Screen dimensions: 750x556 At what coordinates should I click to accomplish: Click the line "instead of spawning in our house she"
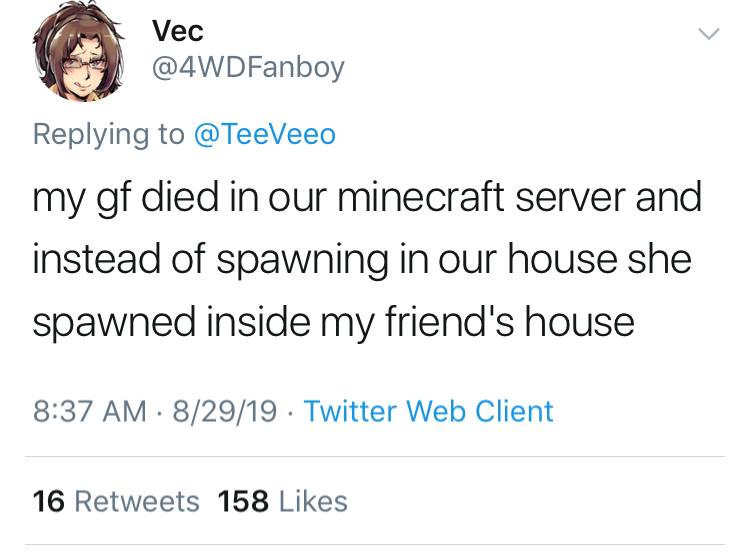[x=361, y=259]
